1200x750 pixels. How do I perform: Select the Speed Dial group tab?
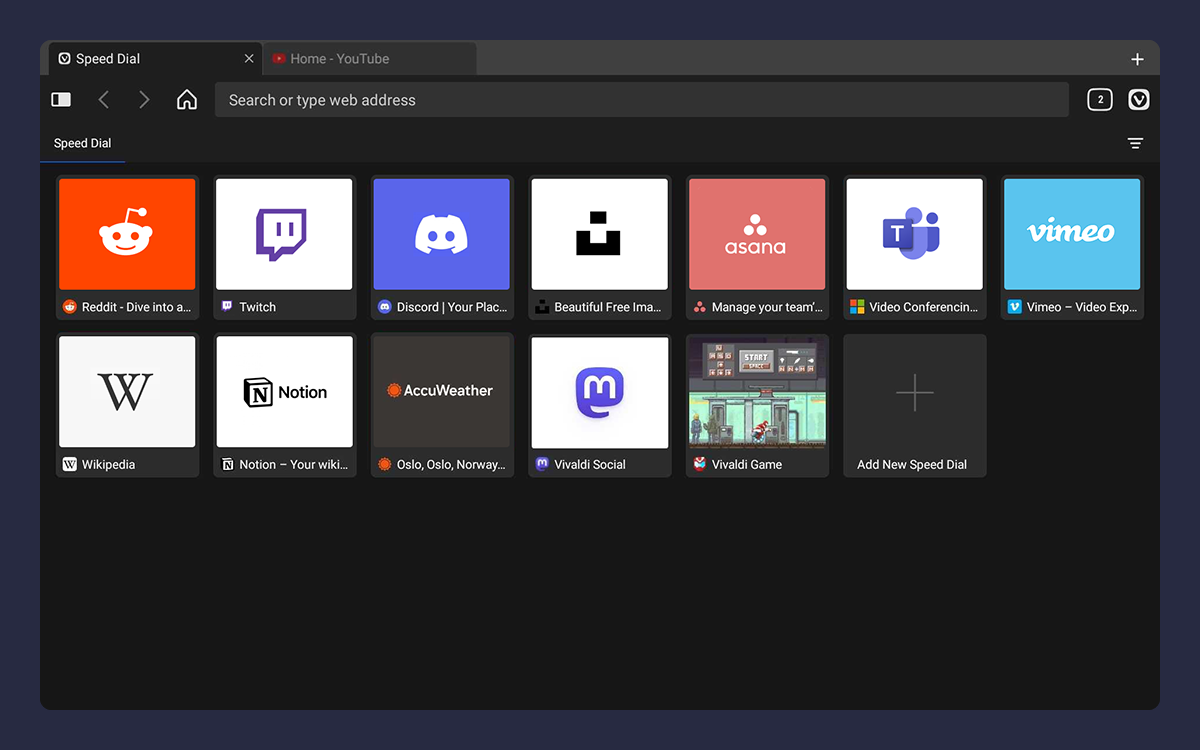[82, 143]
